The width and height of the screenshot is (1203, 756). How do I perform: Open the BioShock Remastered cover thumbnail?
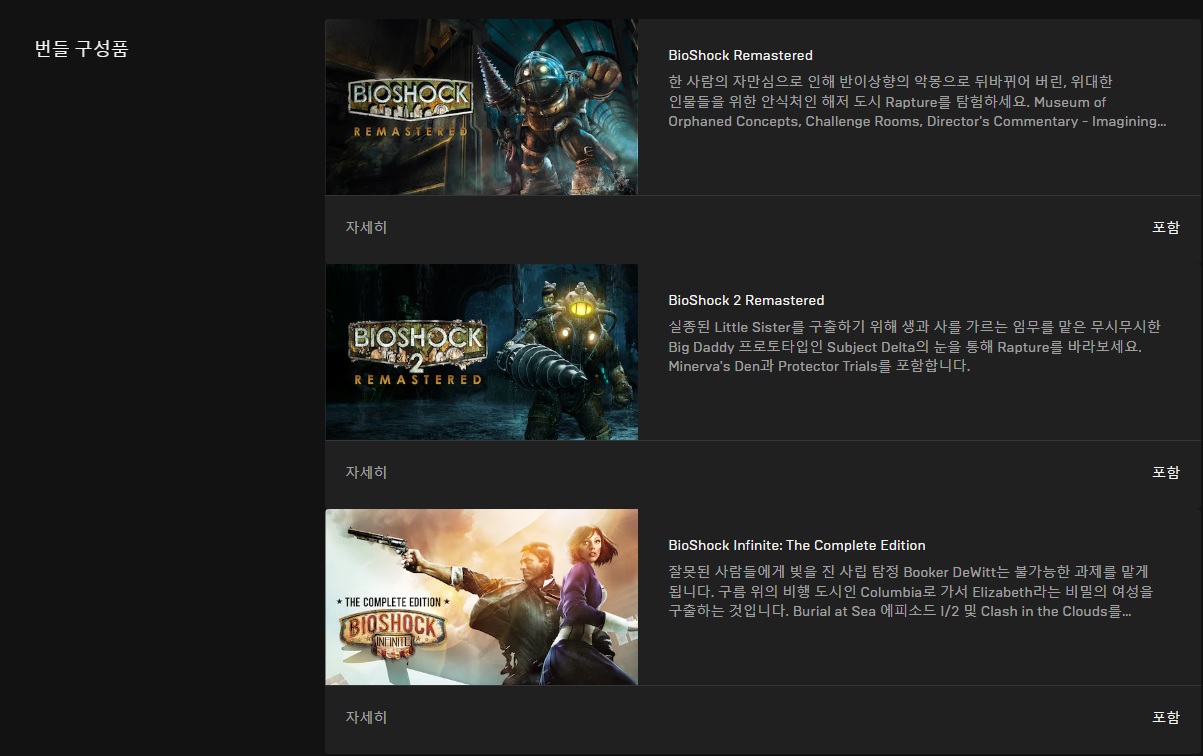pyautogui.click(x=481, y=107)
